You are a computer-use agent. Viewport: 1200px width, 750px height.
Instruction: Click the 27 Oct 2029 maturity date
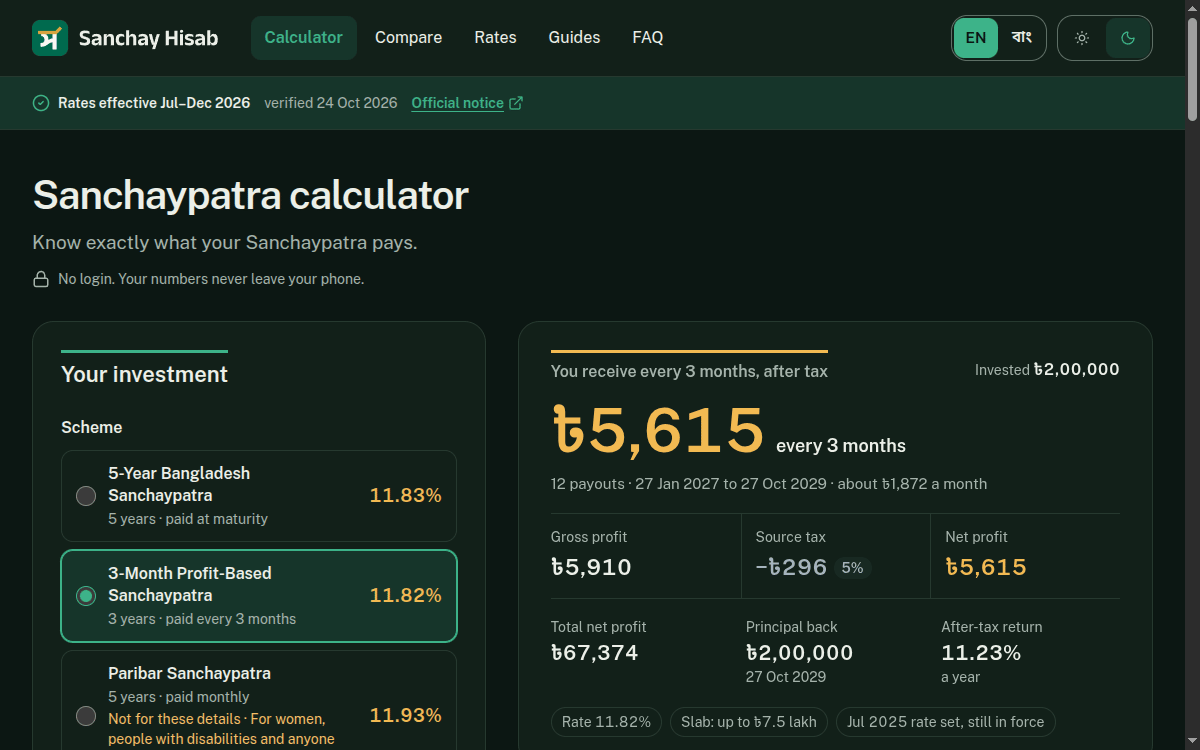(x=786, y=677)
